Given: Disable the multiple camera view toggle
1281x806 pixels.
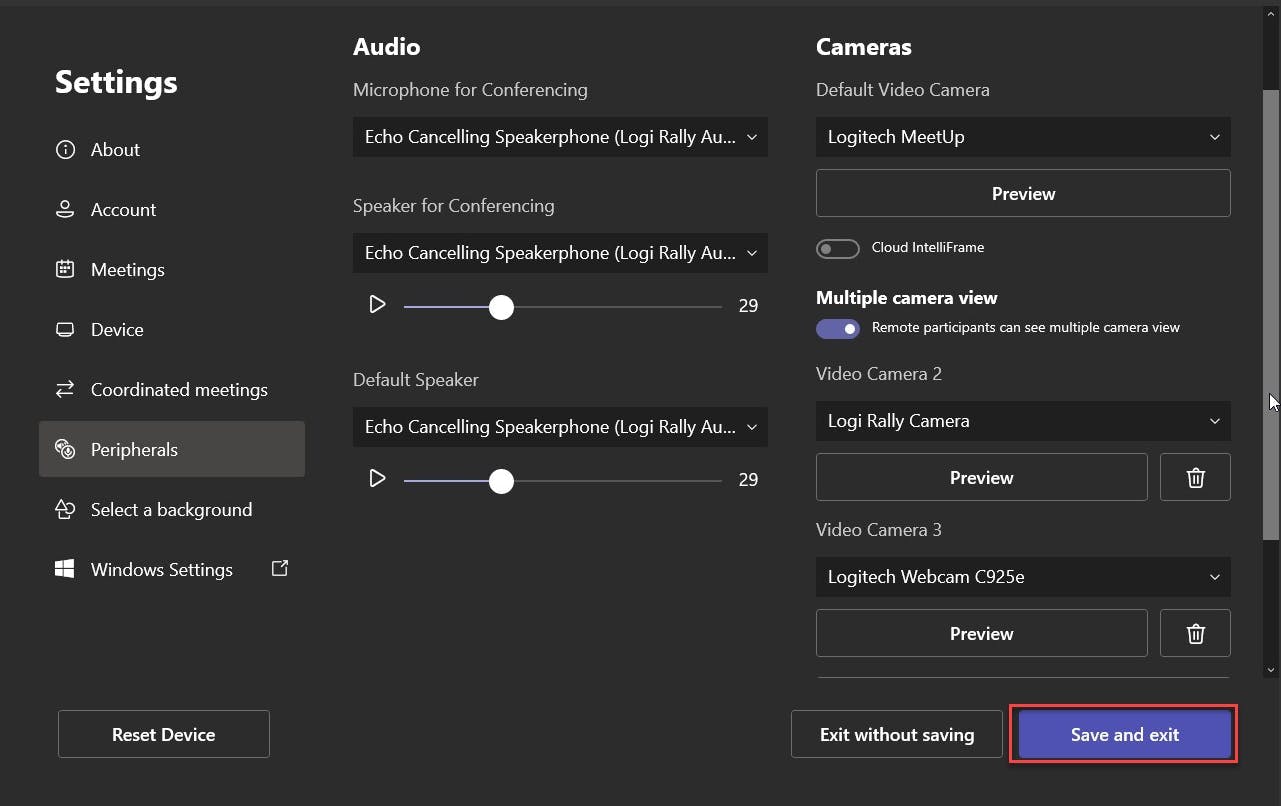Looking at the screenshot, I should (838, 328).
